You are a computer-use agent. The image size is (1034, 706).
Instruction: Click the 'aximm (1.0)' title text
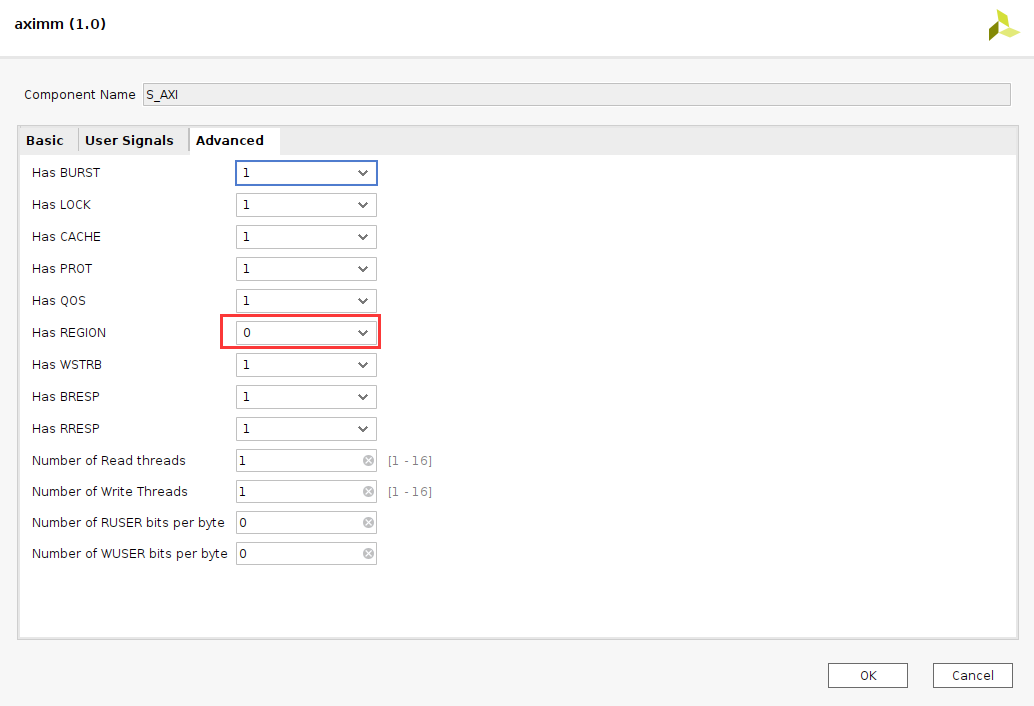(x=60, y=24)
